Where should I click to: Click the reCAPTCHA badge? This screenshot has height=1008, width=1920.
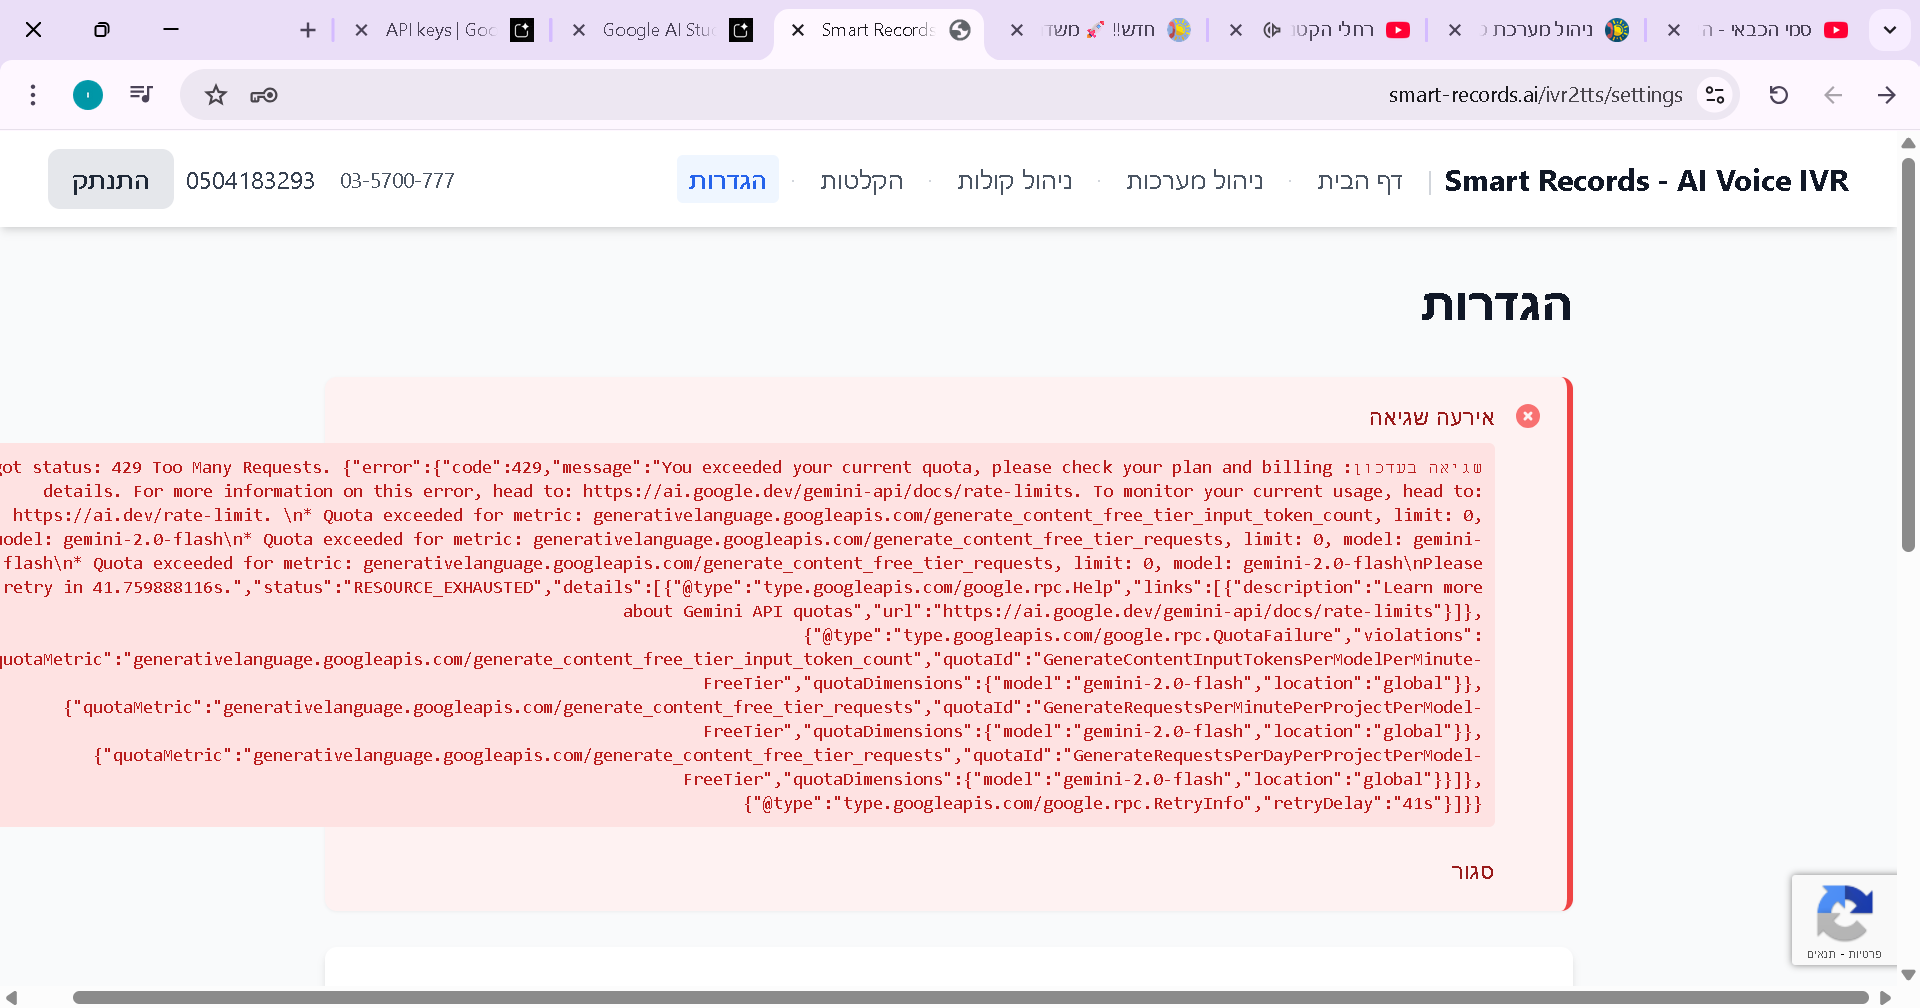click(1843, 920)
